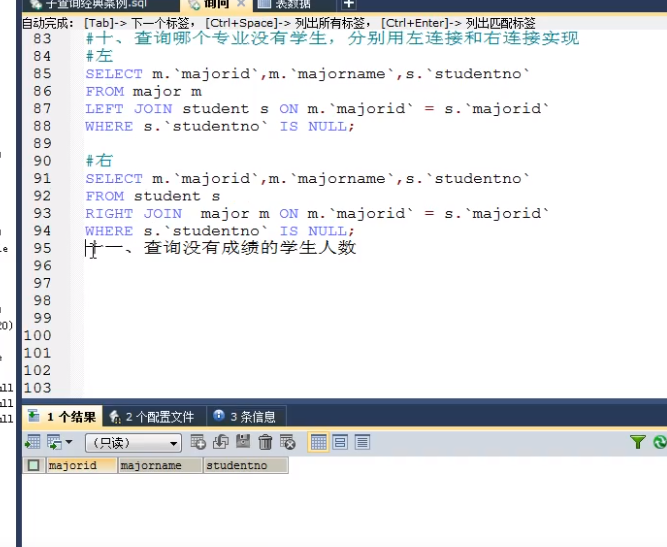667x547 pixels.
Task: Switch to form view mode
Action: point(340,442)
